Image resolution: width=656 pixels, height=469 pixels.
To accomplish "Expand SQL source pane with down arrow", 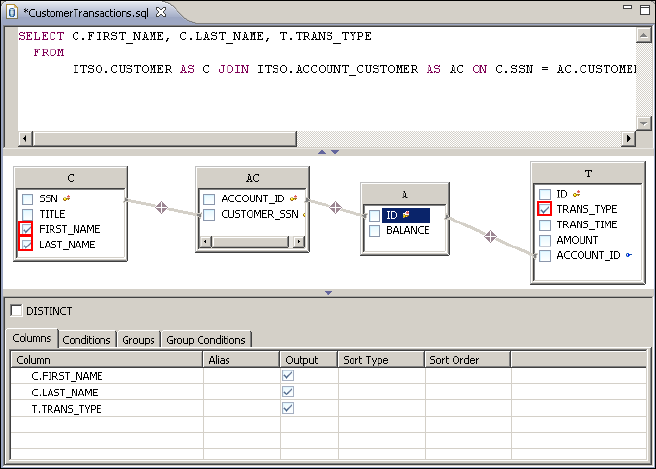I will tap(335, 152).
